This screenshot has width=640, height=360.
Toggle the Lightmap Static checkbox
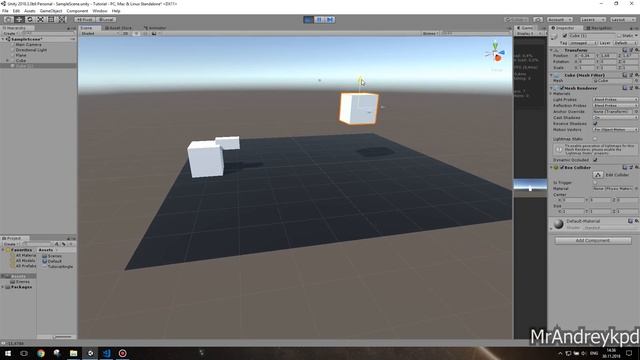pyautogui.click(x=595, y=139)
